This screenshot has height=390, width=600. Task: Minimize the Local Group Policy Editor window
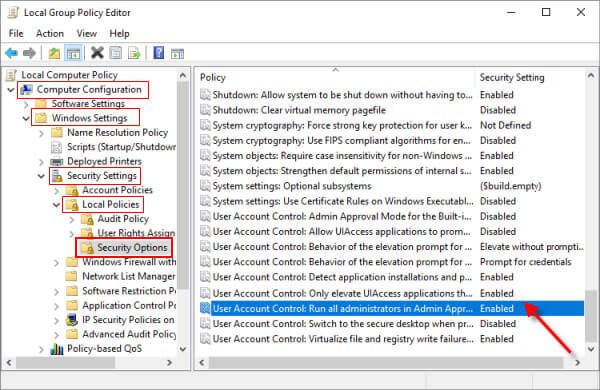pyautogui.click(x=511, y=12)
